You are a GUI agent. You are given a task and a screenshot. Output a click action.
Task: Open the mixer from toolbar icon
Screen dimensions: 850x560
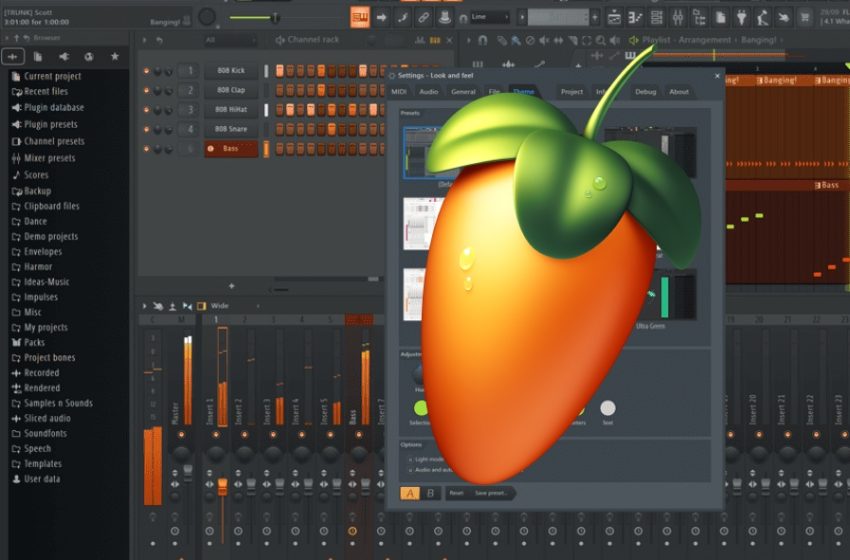pos(678,17)
